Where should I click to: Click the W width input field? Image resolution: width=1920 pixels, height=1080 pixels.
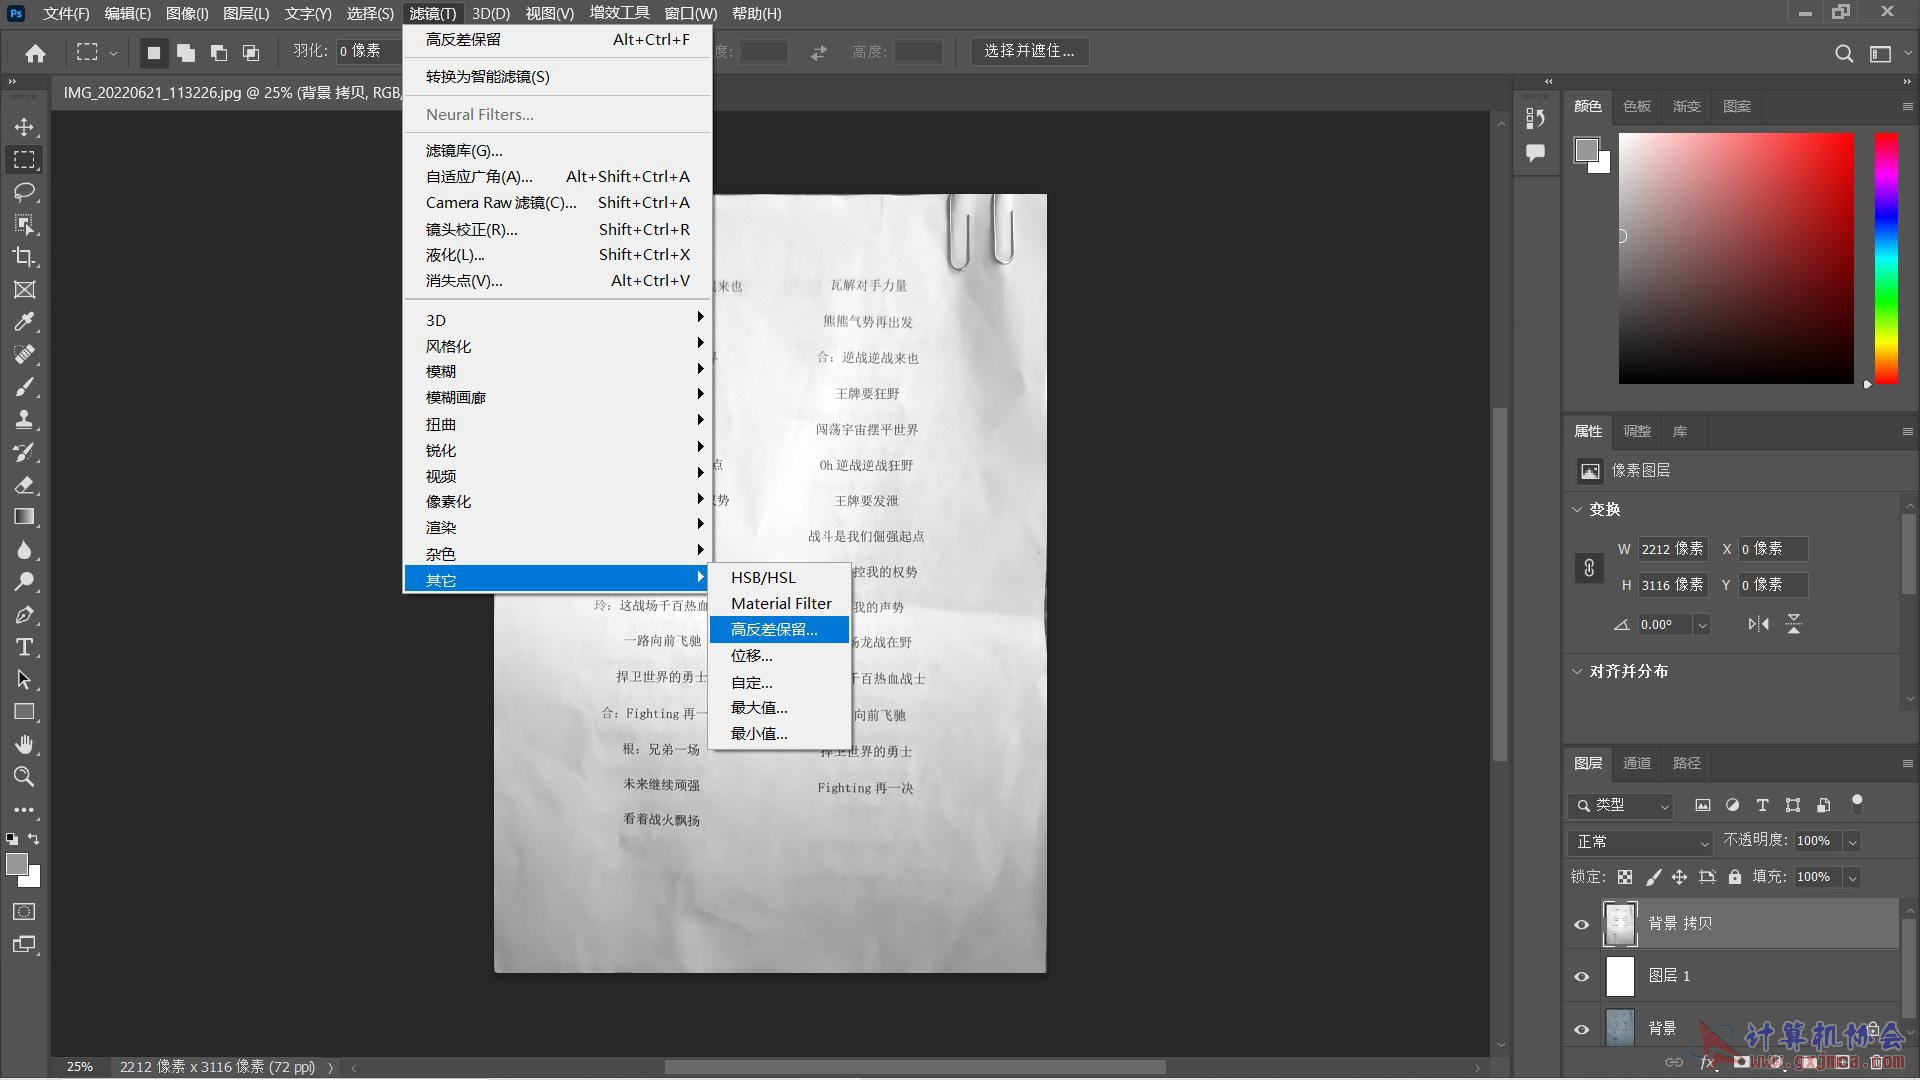(x=1672, y=549)
